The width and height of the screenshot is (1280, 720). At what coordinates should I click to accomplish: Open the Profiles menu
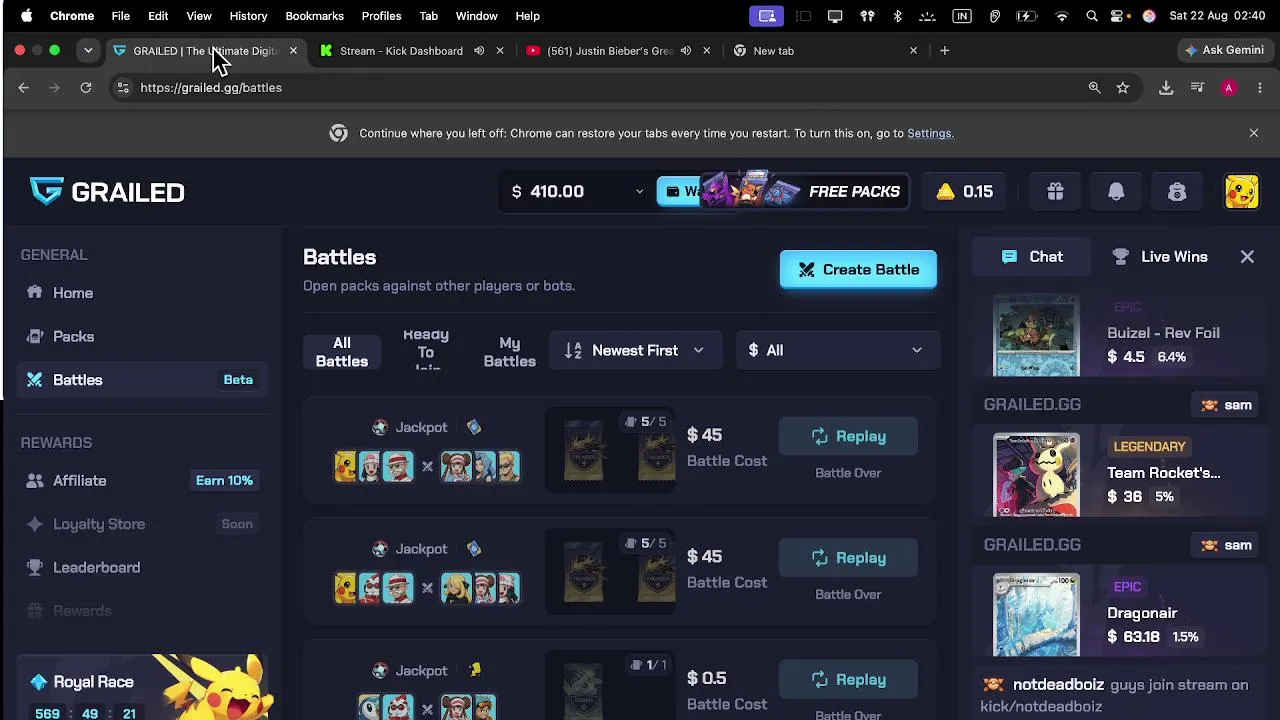point(381,16)
